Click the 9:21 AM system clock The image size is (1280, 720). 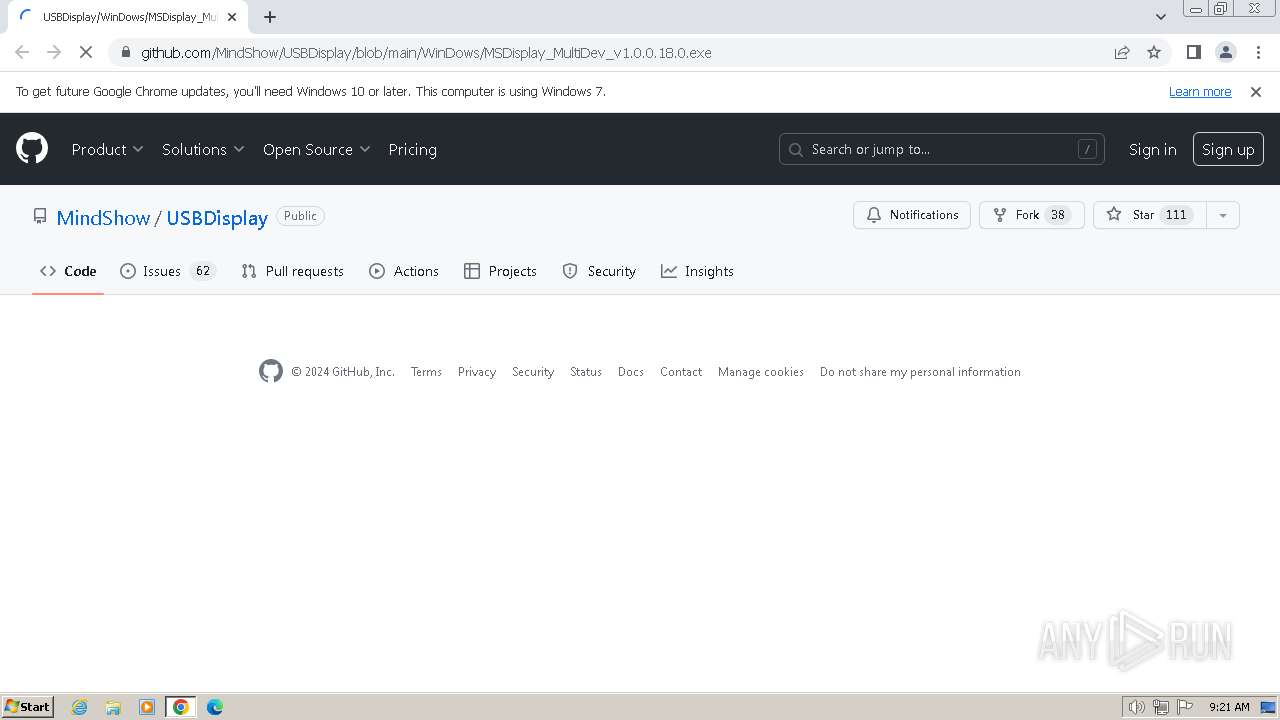[1229, 707]
